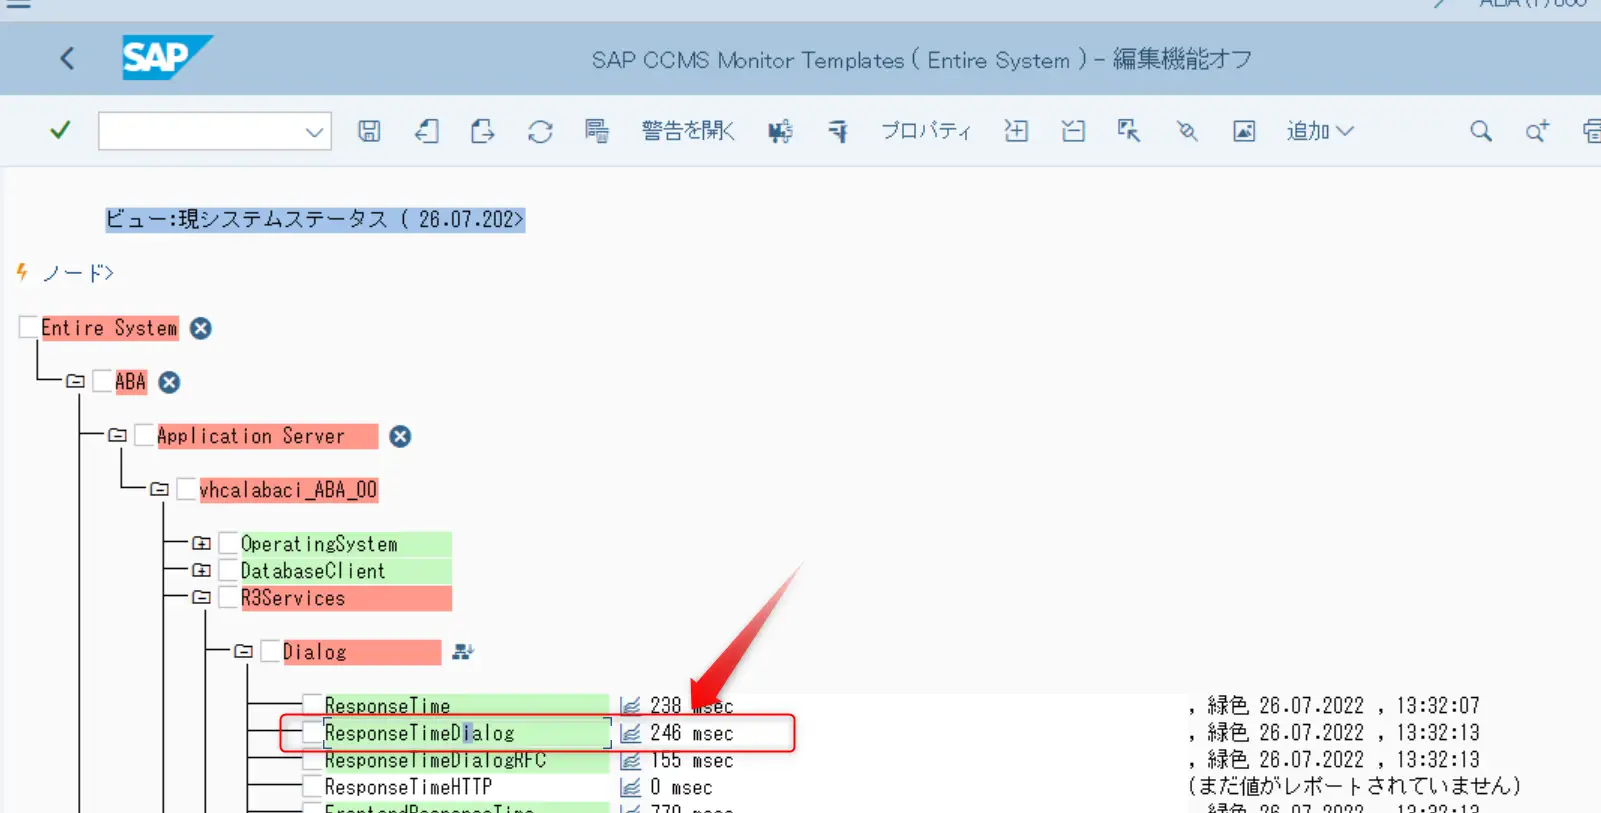Click red alert icon beside Entire System
The height and width of the screenshot is (813, 1601).
pyautogui.click(x=201, y=328)
